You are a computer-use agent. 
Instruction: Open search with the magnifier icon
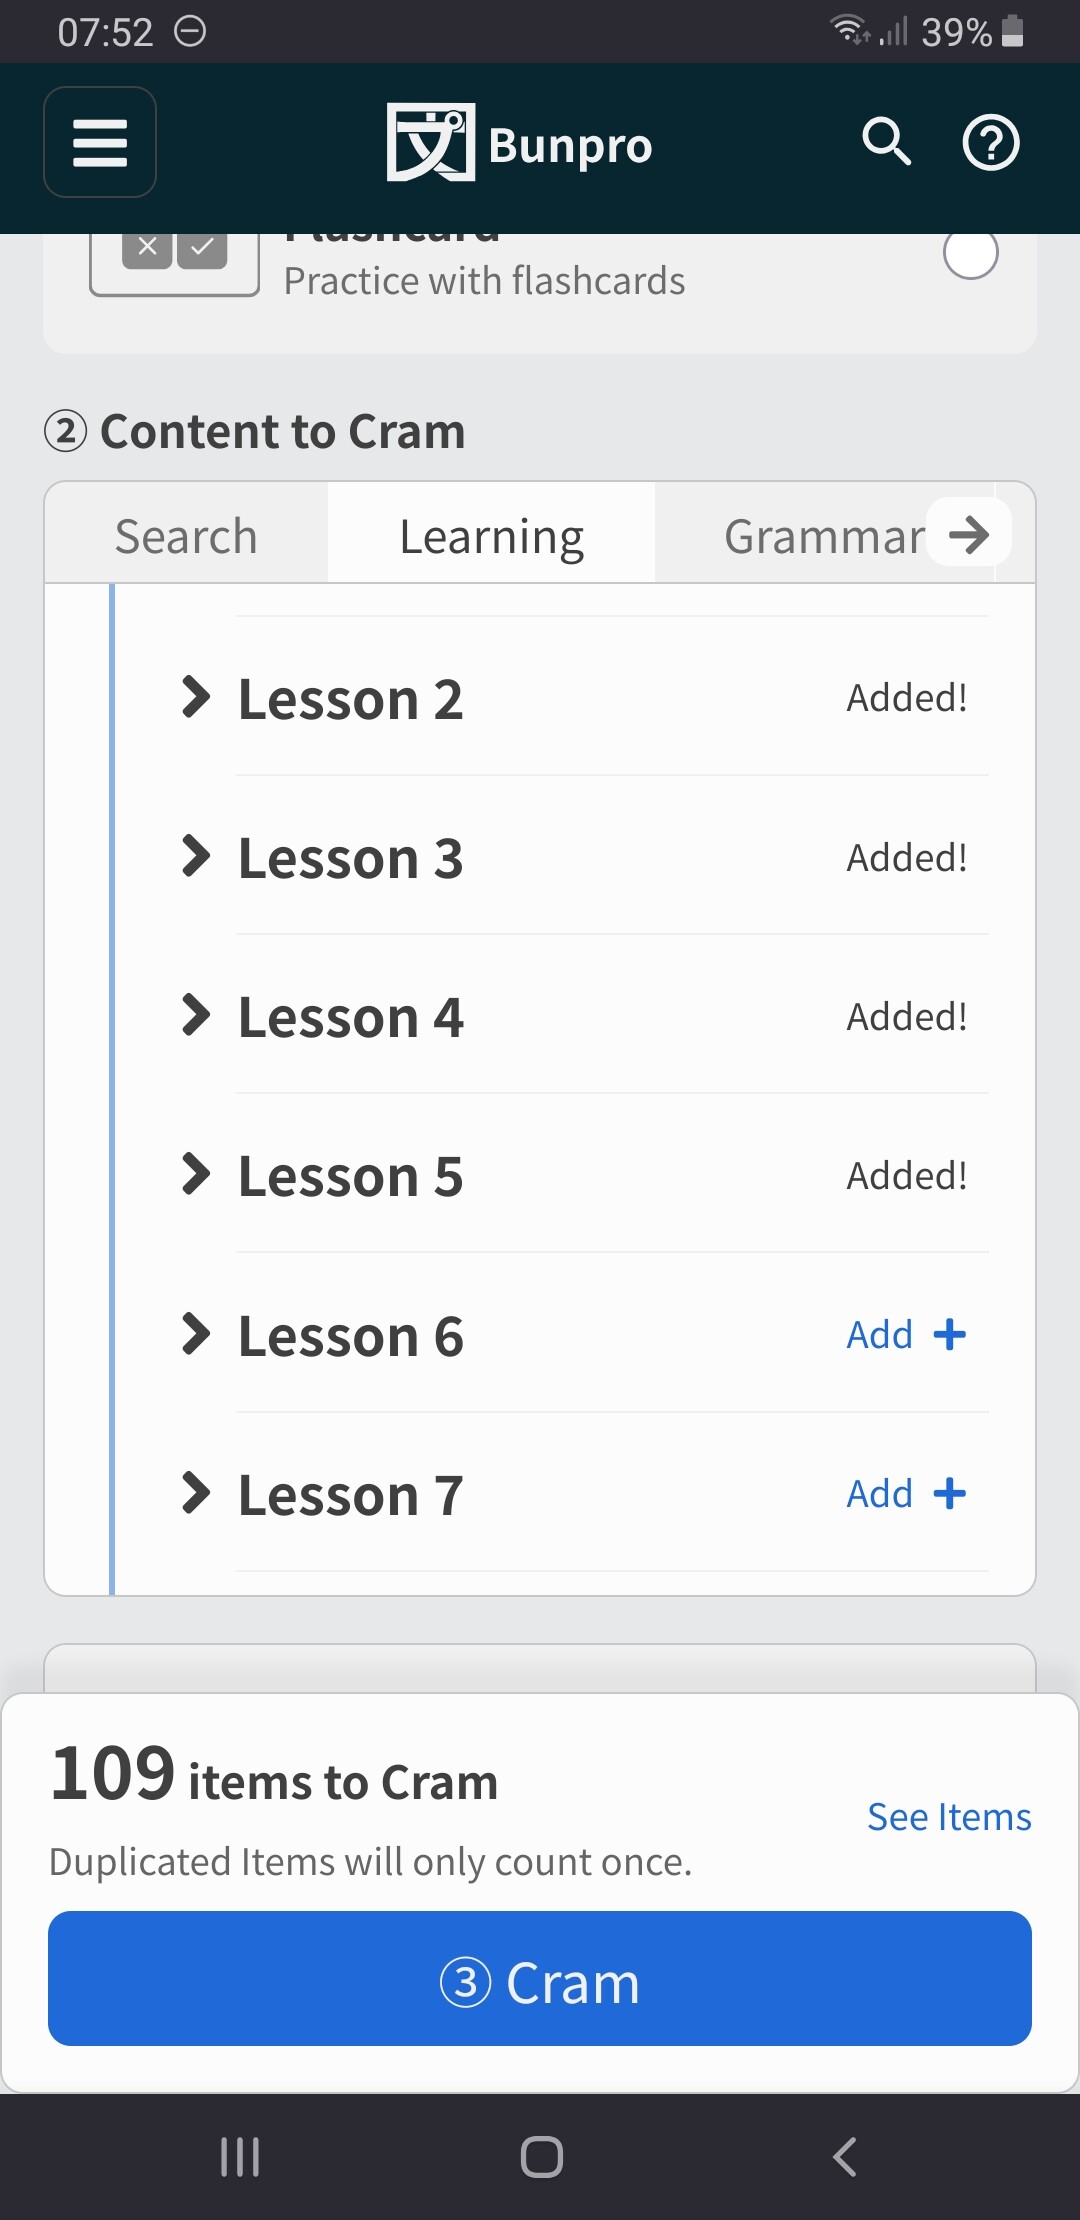[886, 141]
